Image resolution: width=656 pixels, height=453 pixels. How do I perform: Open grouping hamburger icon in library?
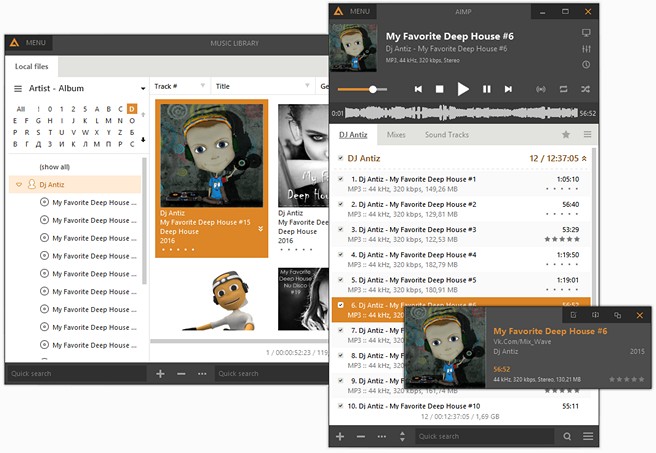[x=18, y=89]
